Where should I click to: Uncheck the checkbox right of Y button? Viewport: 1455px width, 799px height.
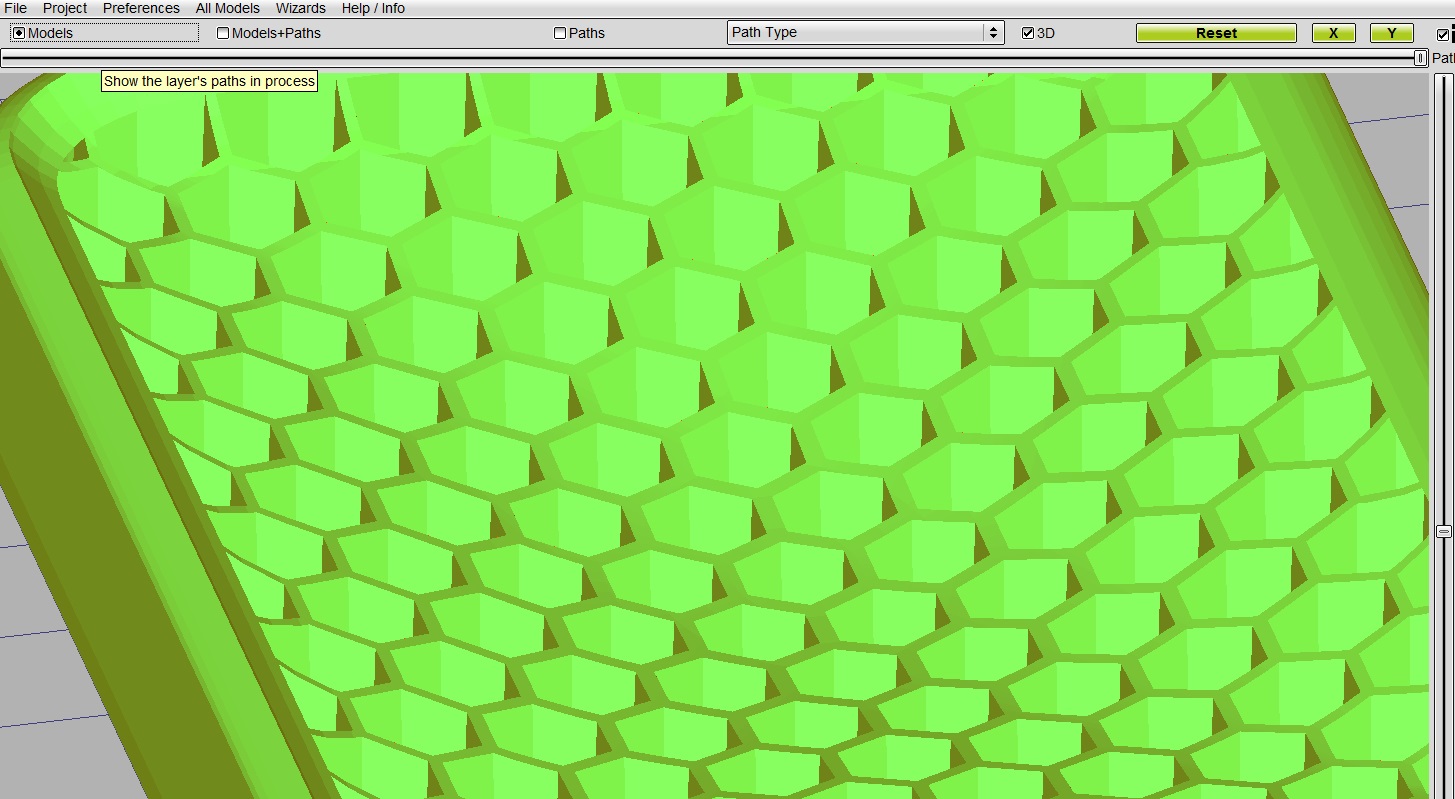tap(1442, 34)
